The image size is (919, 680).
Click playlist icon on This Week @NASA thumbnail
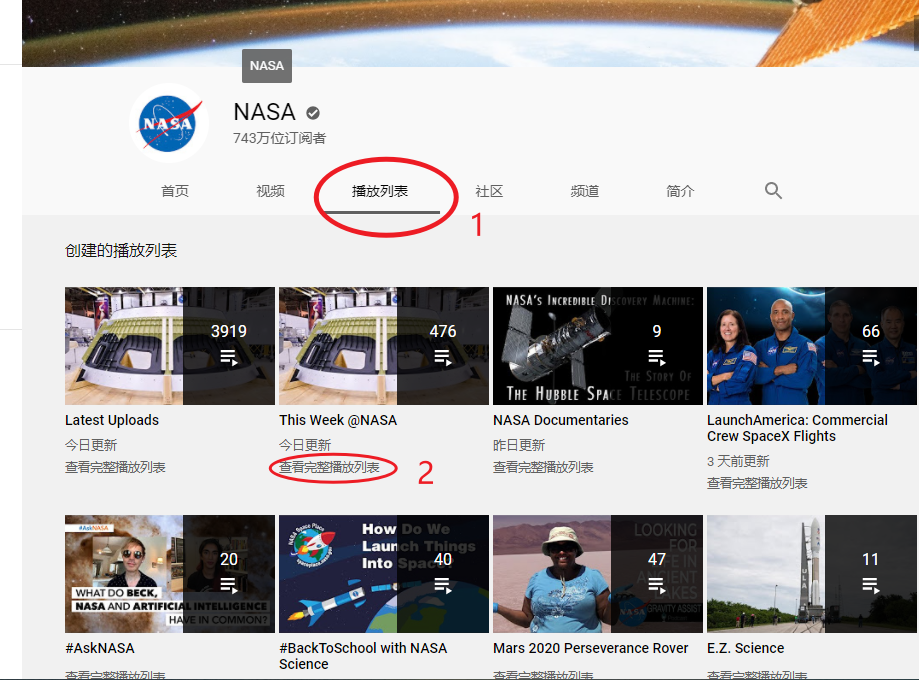pyautogui.click(x=443, y=357)
